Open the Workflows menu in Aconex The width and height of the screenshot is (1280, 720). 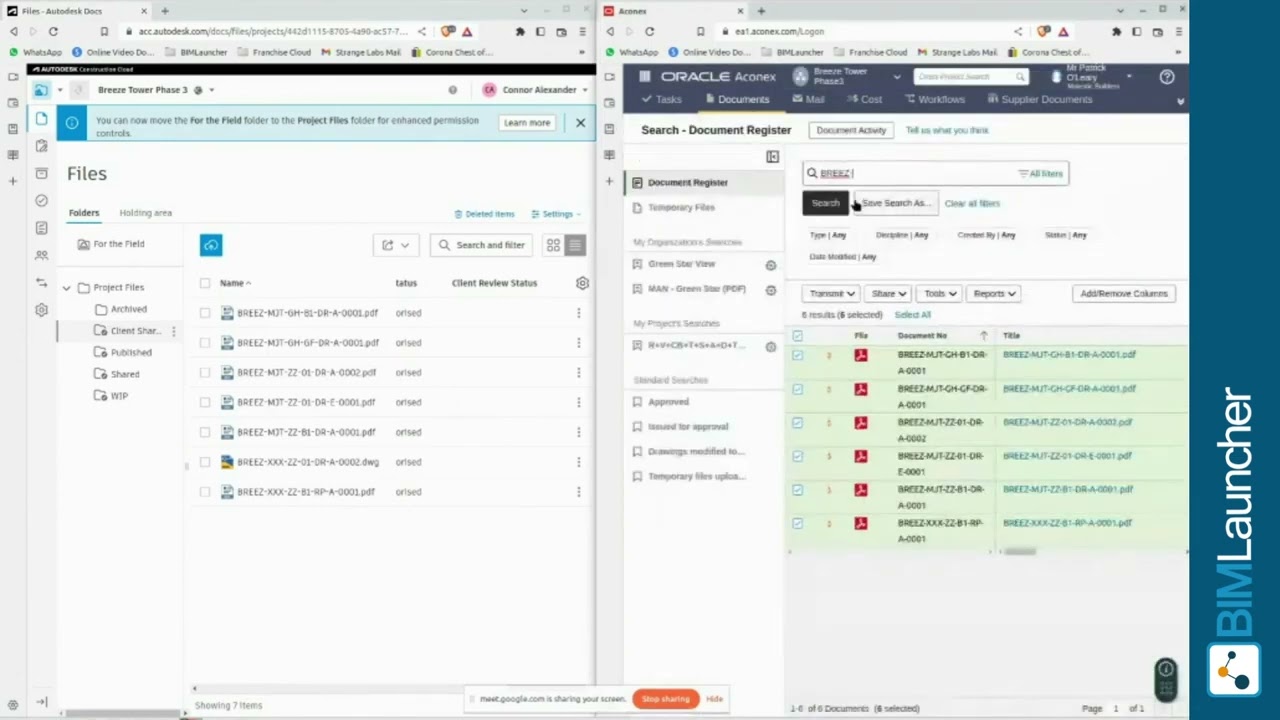point(934,99)
